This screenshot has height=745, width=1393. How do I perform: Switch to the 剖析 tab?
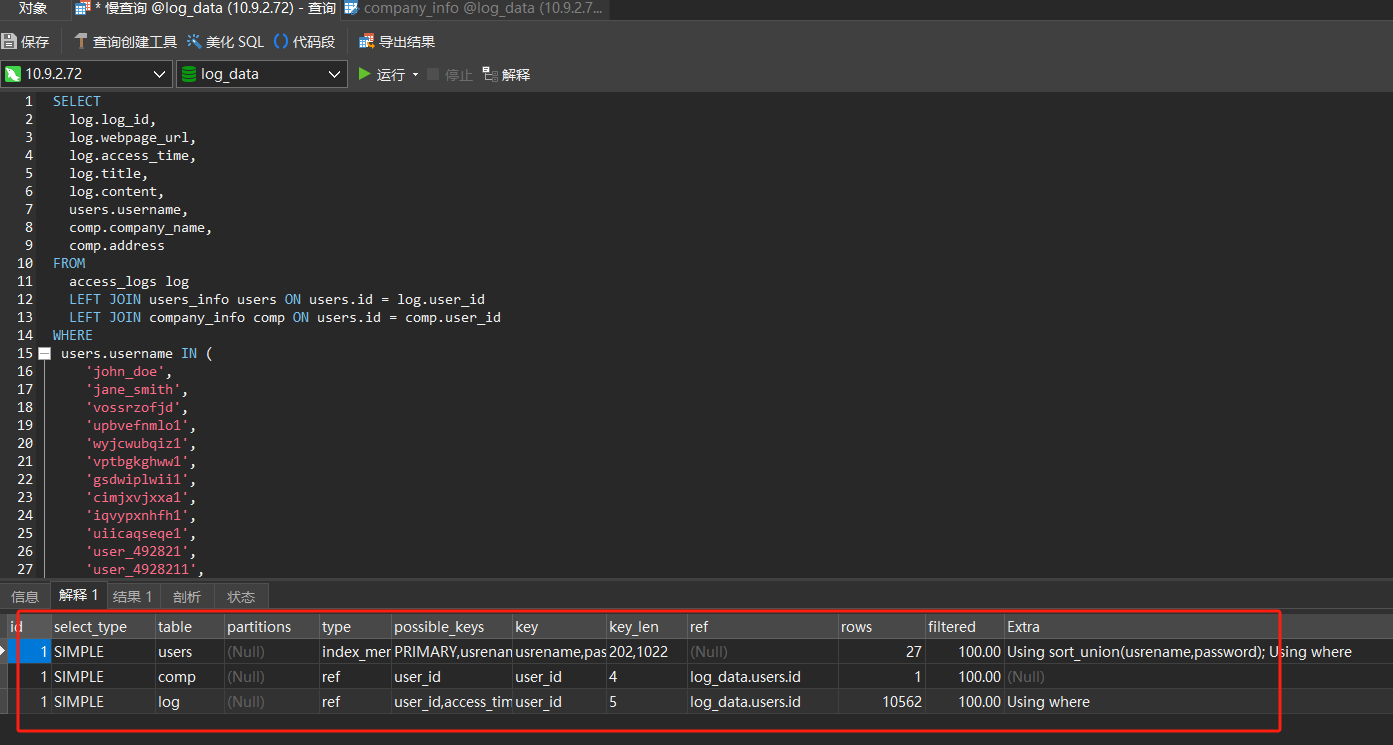(x=187, y=597)
